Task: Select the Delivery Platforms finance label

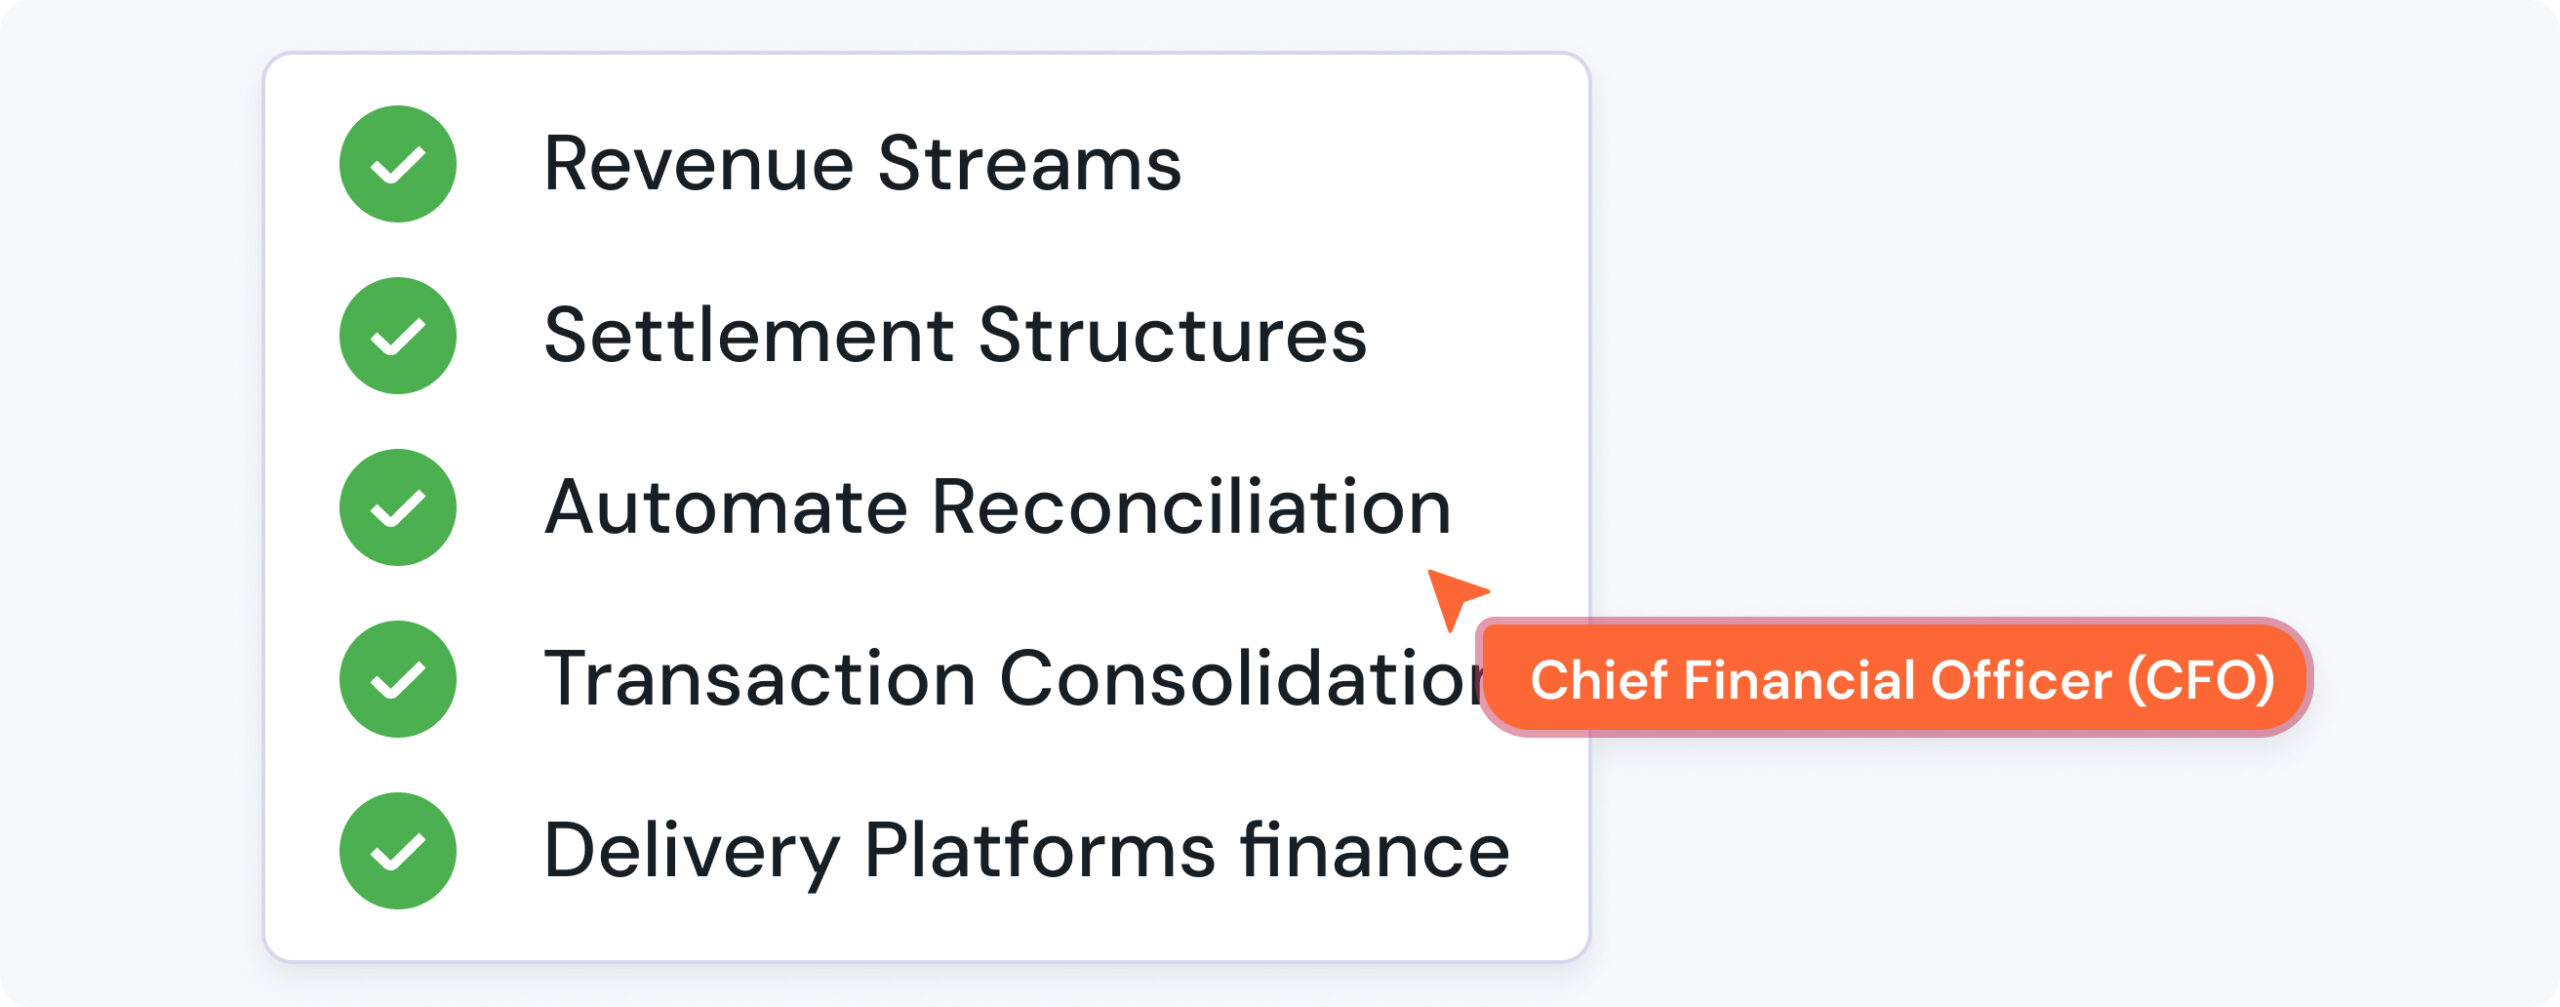Action: (x=1026, y=851)
